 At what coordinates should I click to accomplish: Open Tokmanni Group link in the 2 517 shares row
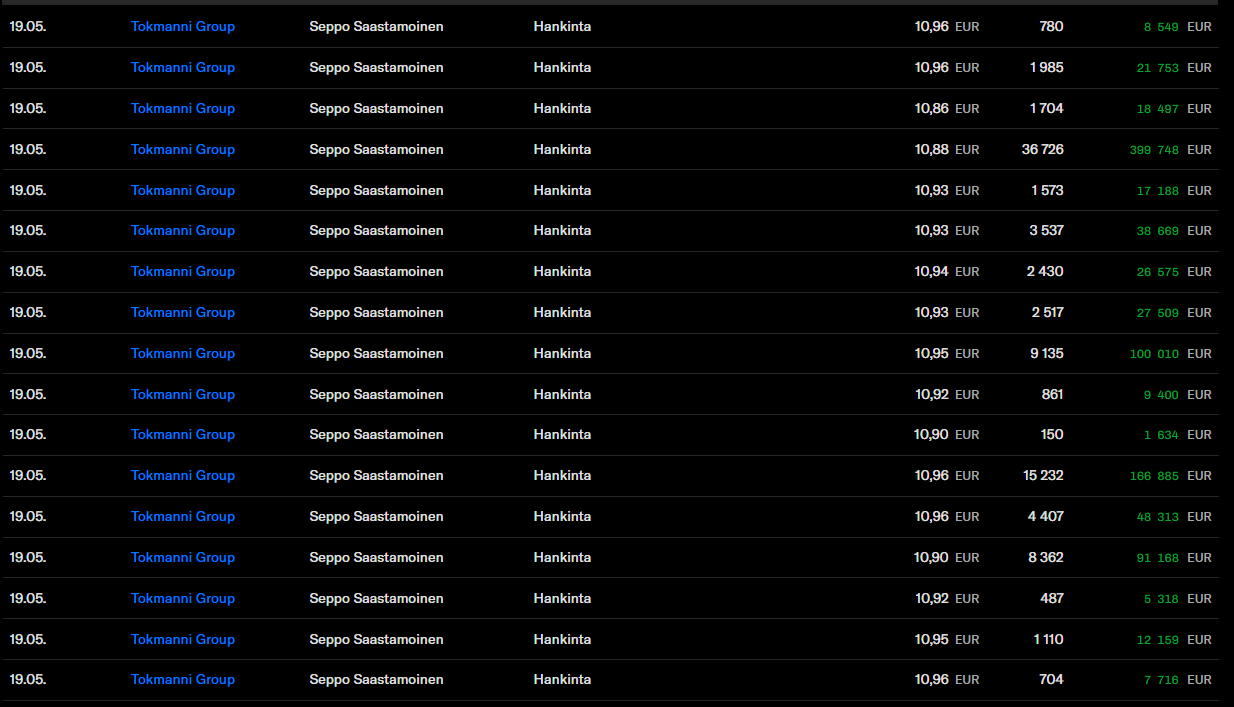[183, 312]
